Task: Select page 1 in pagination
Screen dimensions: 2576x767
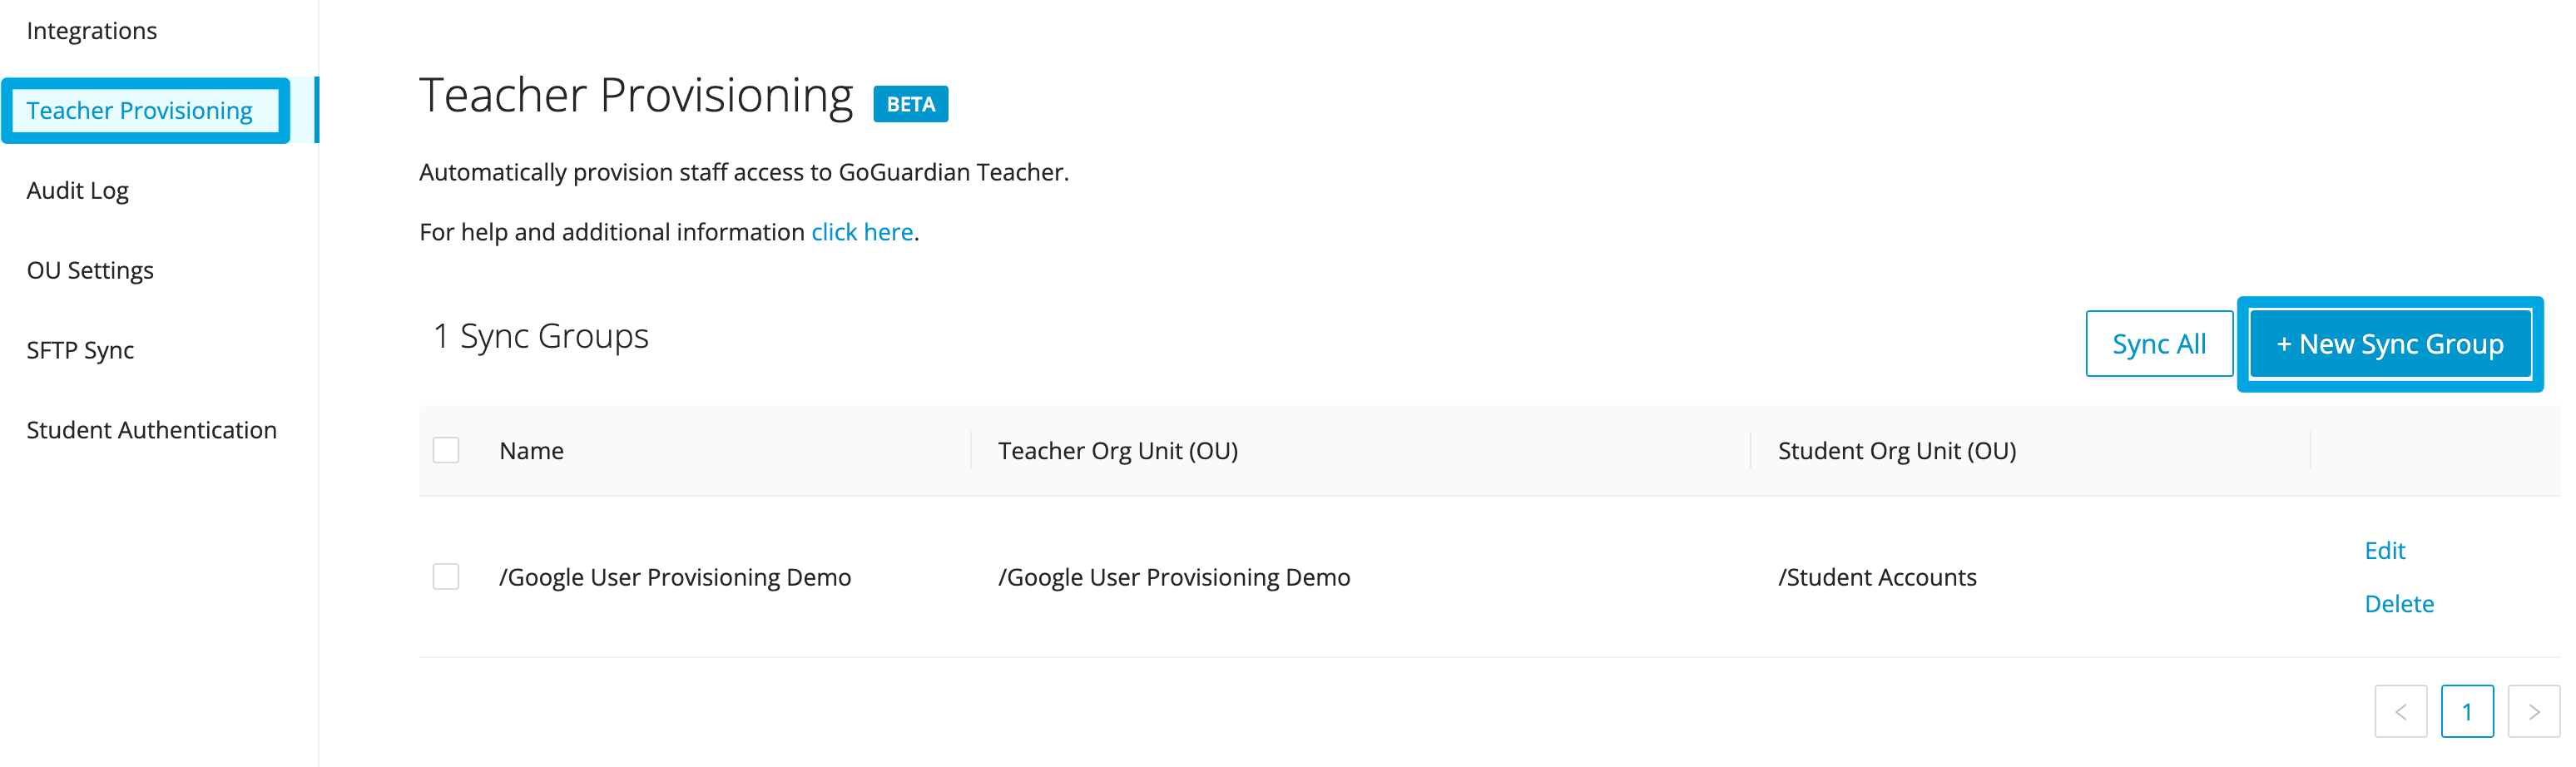Action: 2467,711
